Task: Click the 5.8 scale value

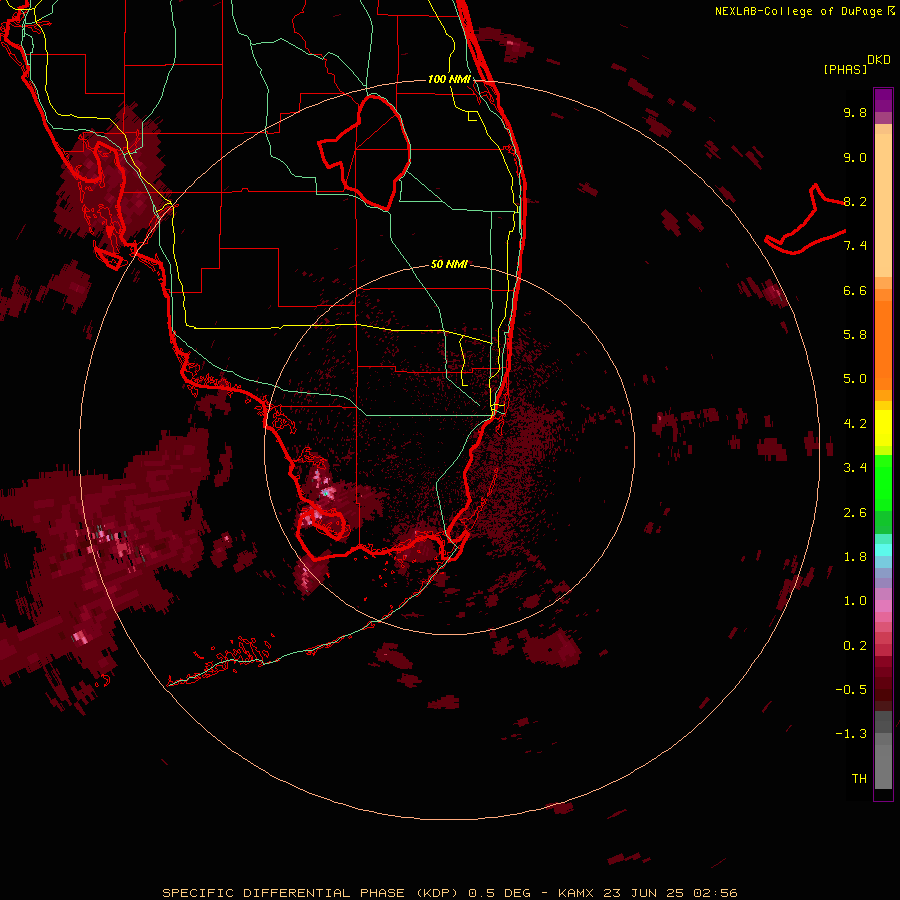Action: [x=855, y=335]
